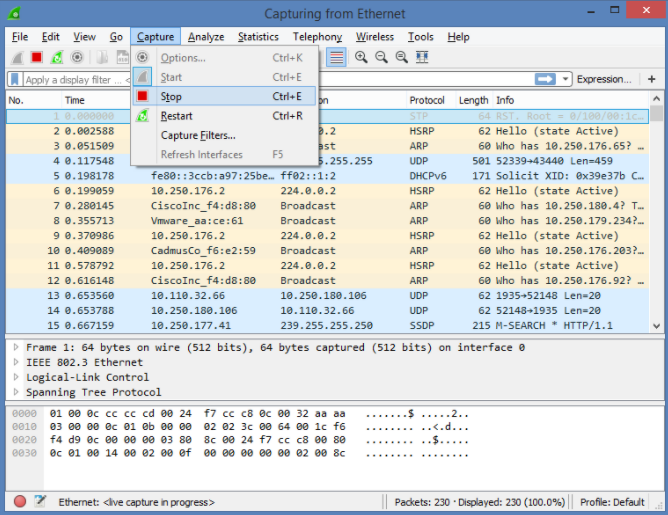
Task: Expand the IEEE 802.3 Ethernet section
Action: (16, 362)
